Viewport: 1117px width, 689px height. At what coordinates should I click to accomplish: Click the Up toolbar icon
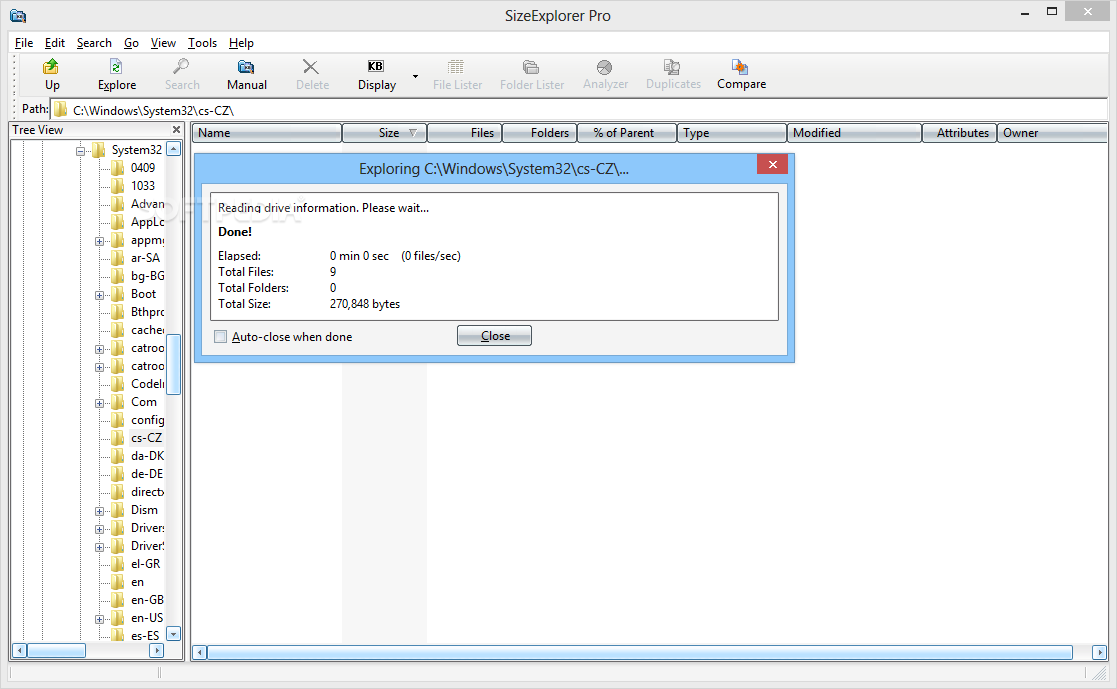pyautogui.click(x=51, y=67)
